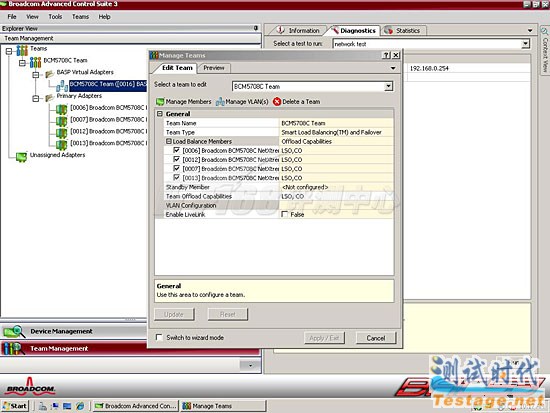Collapse the BCM5708C Team tree node

tap(22, 63)
